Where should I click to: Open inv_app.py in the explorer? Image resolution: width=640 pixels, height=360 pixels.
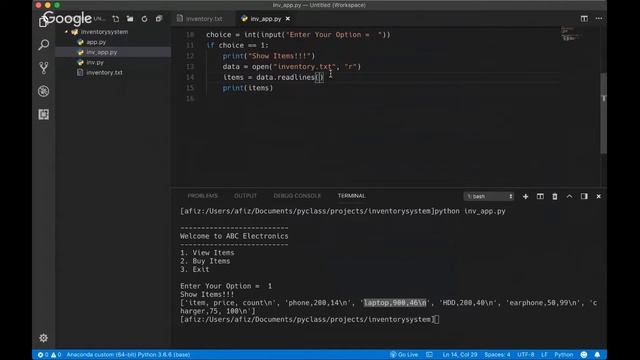point(102,52)
